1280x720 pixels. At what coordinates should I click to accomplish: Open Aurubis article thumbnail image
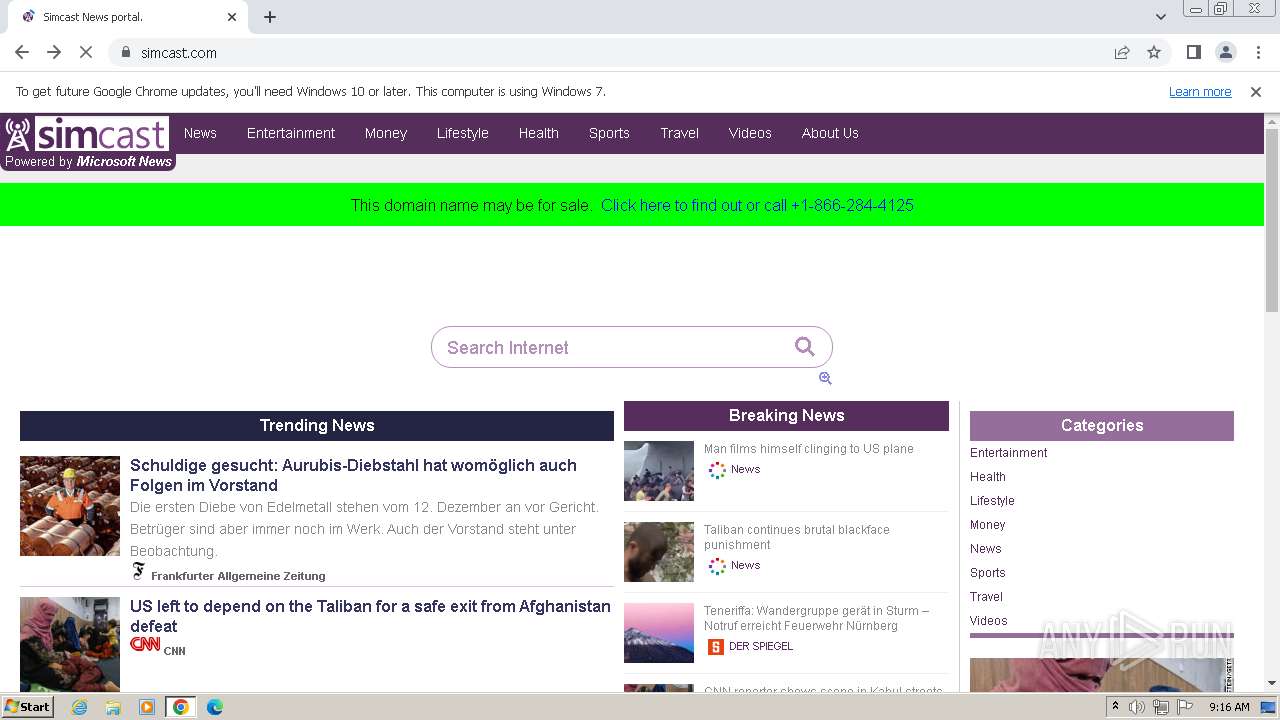tap(70, 506)
